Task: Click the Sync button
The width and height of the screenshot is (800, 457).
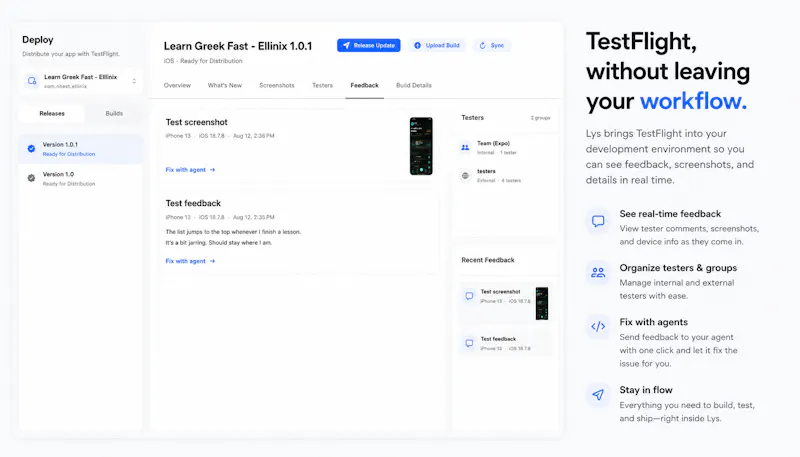Action: coord(492,45)
